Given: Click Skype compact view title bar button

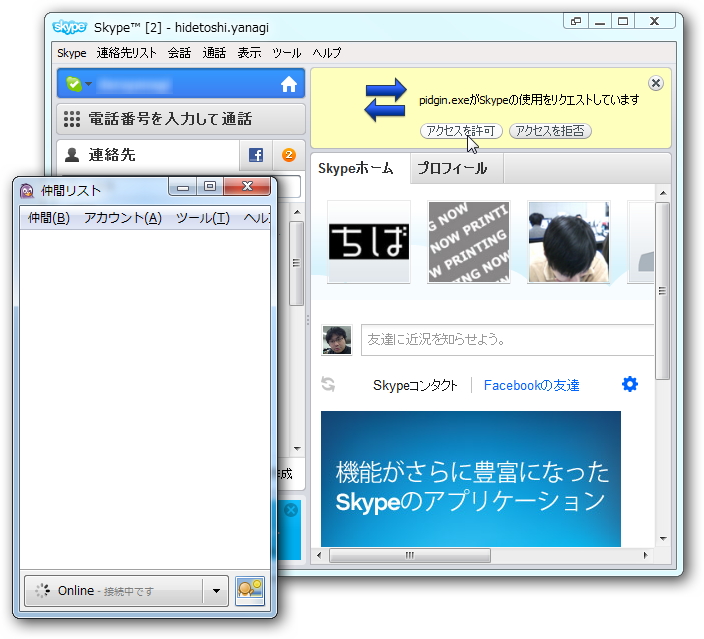Looking at the screenshot, I should coord(576,21).
